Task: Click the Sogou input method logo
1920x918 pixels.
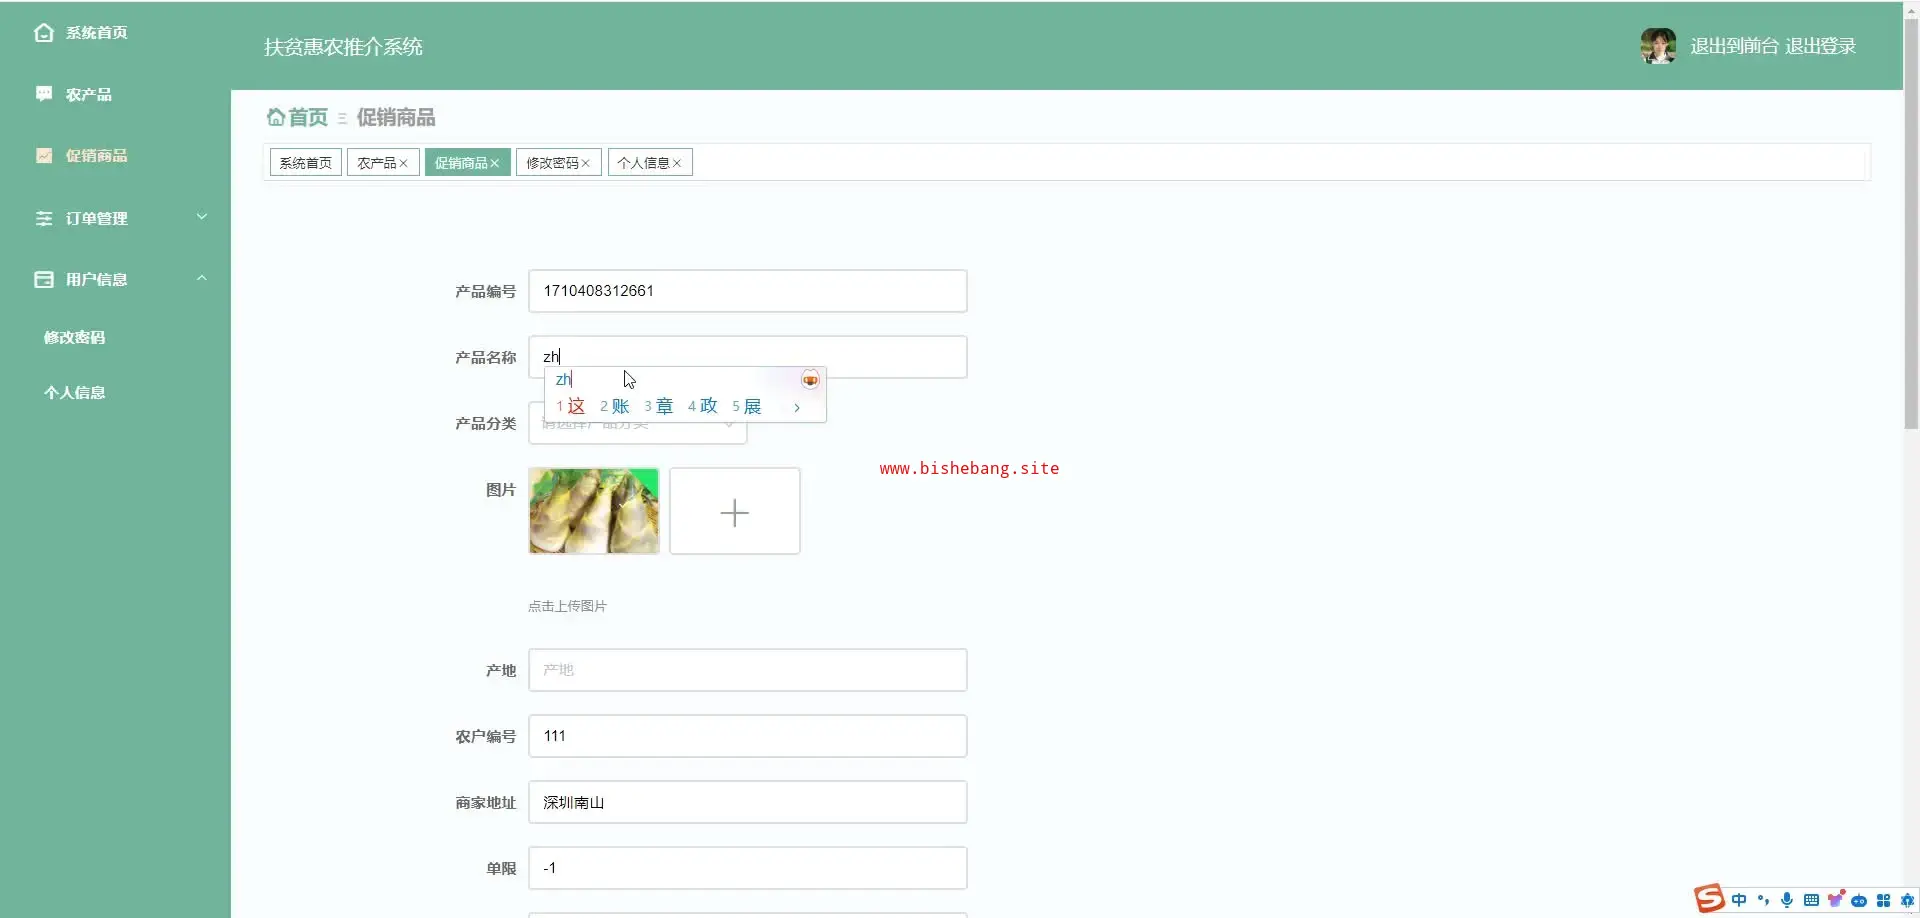Action: pos(1709,898)
